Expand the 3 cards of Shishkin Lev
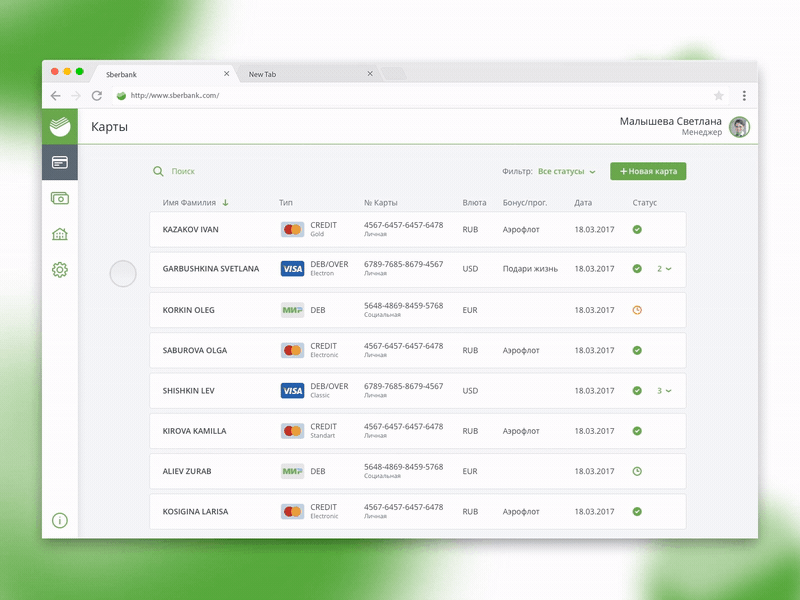Viewport: 800px width, 600px height. [x=664, y=391]
